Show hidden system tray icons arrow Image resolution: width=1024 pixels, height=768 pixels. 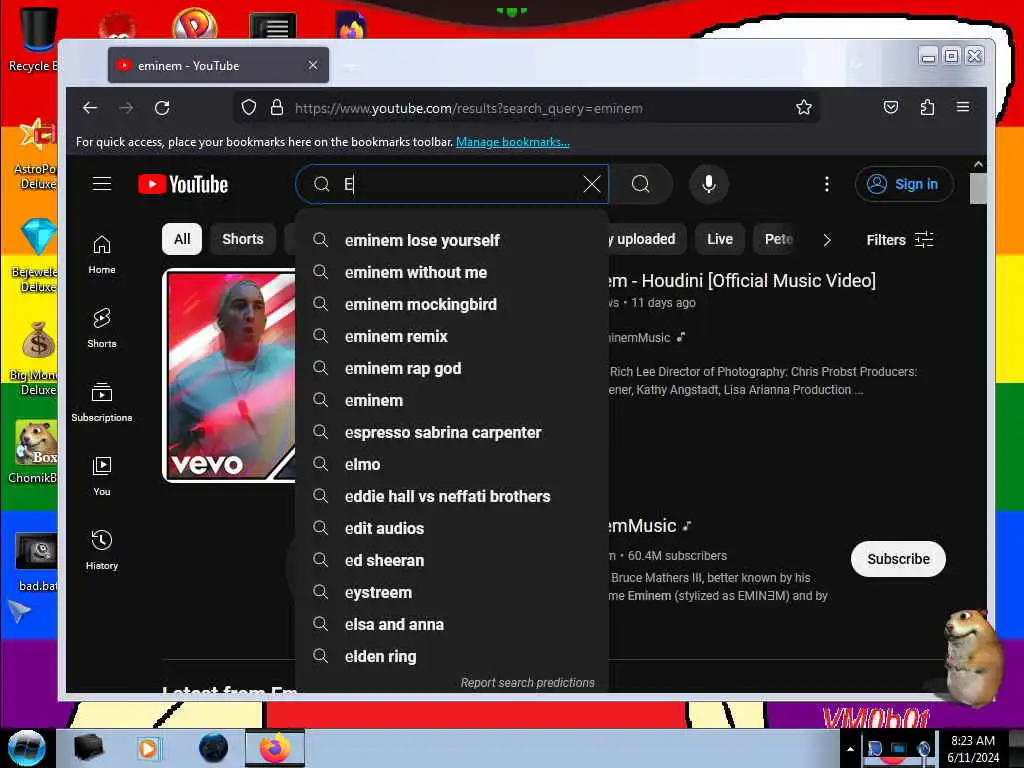point(850,748)
